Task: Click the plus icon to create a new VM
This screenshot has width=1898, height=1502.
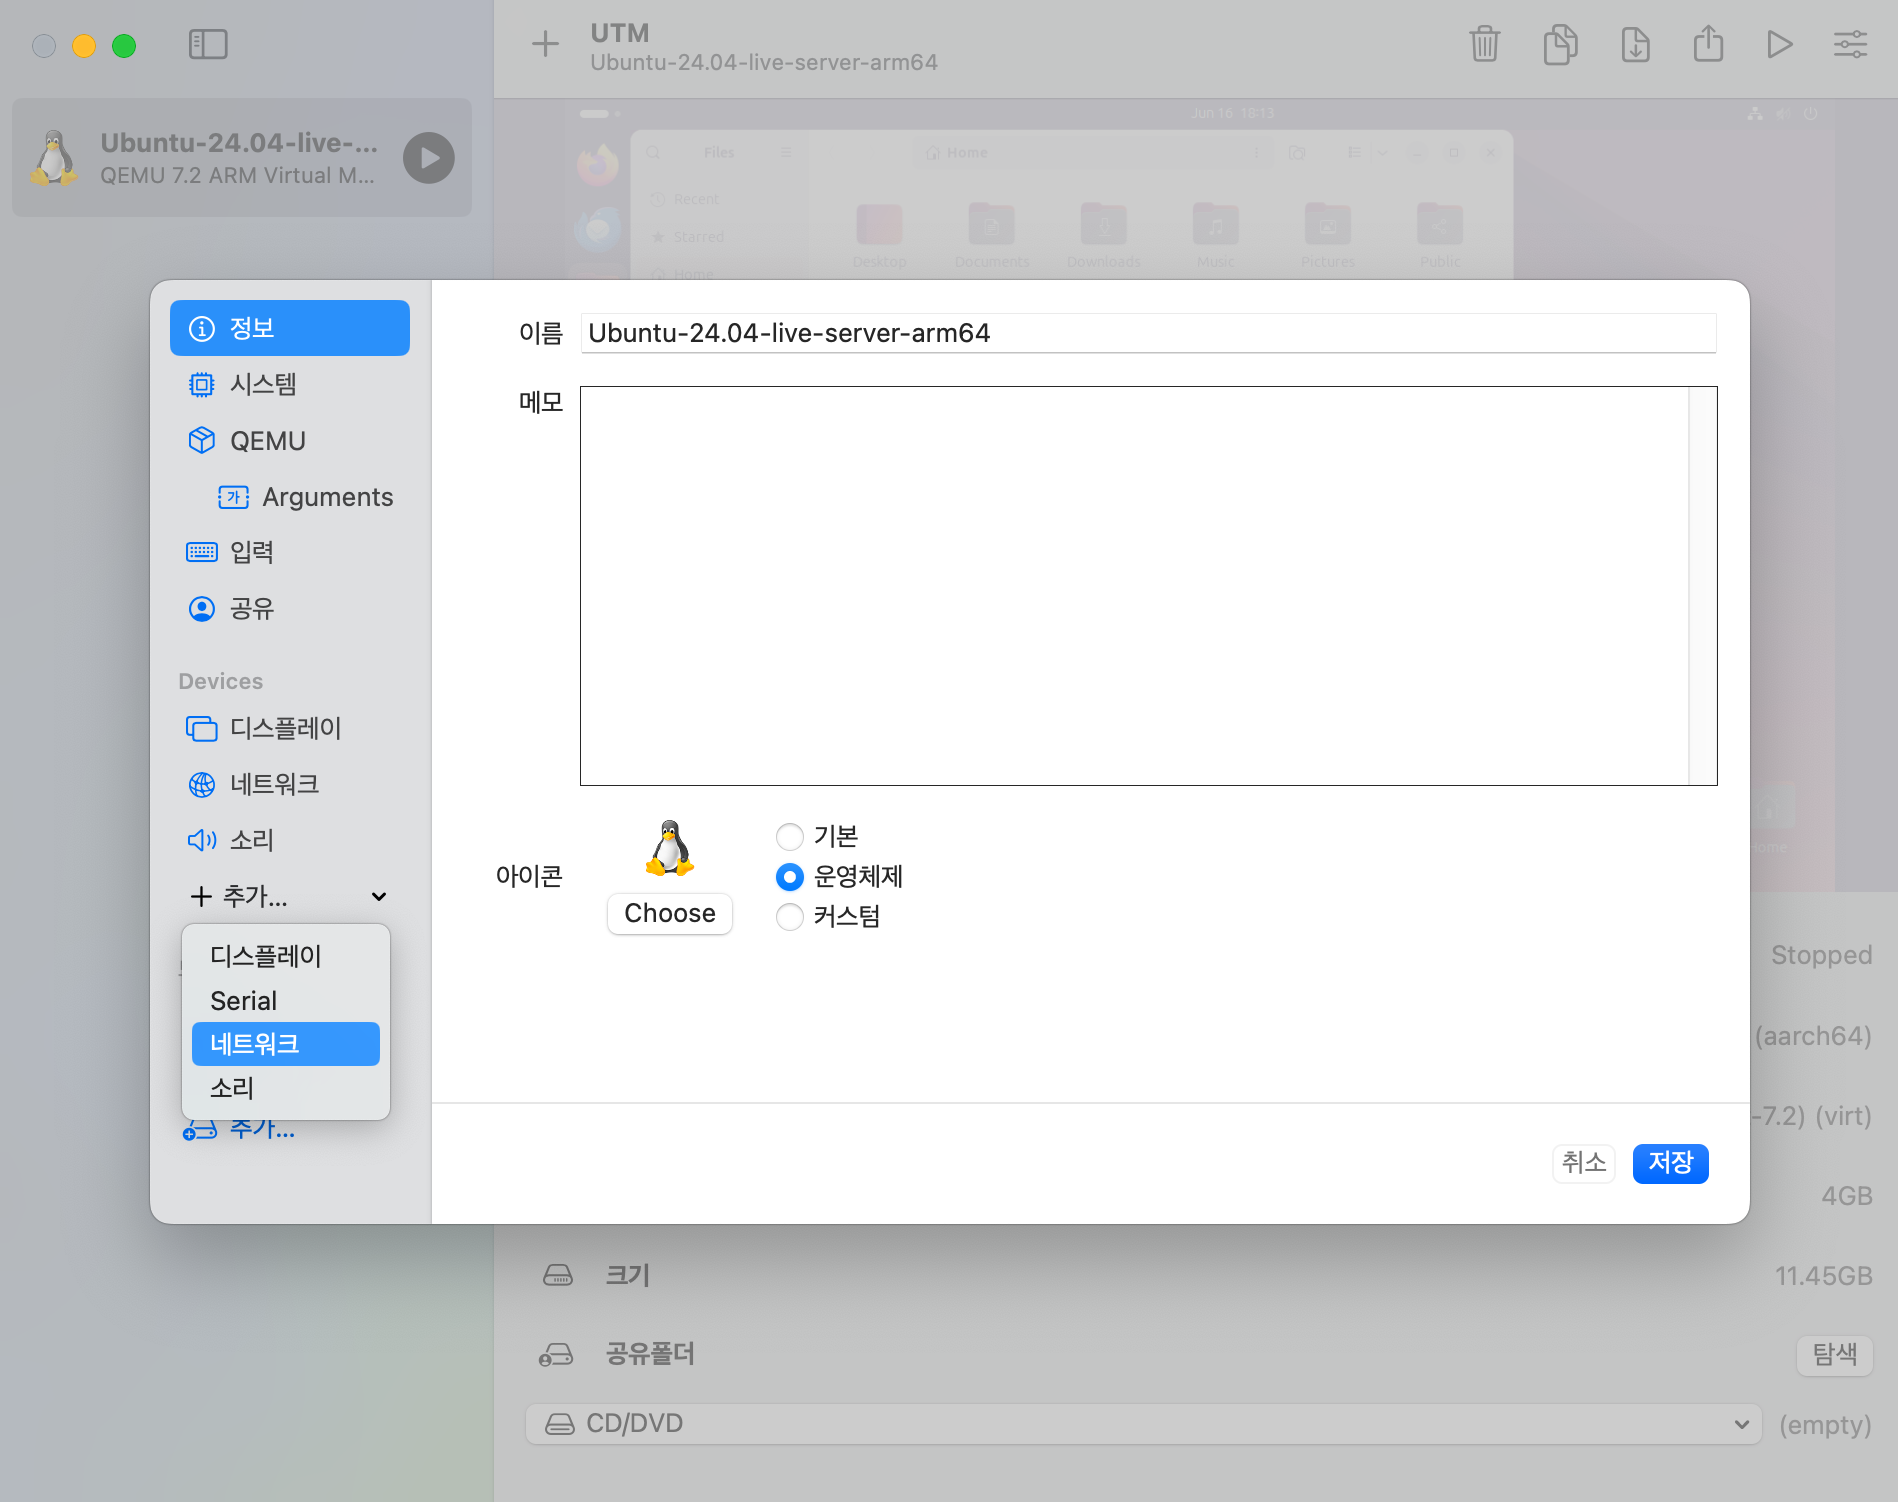Action: point(545,45)
